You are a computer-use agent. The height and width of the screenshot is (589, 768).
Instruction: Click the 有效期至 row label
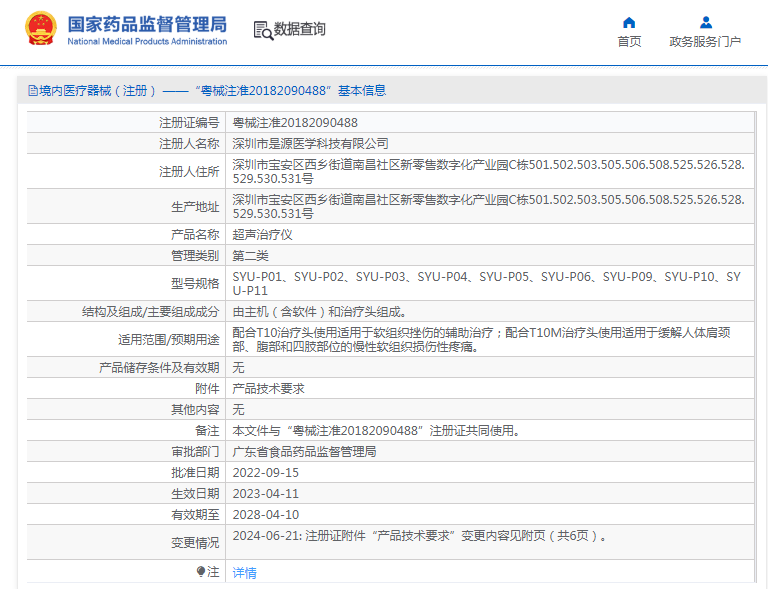point(195,515)
